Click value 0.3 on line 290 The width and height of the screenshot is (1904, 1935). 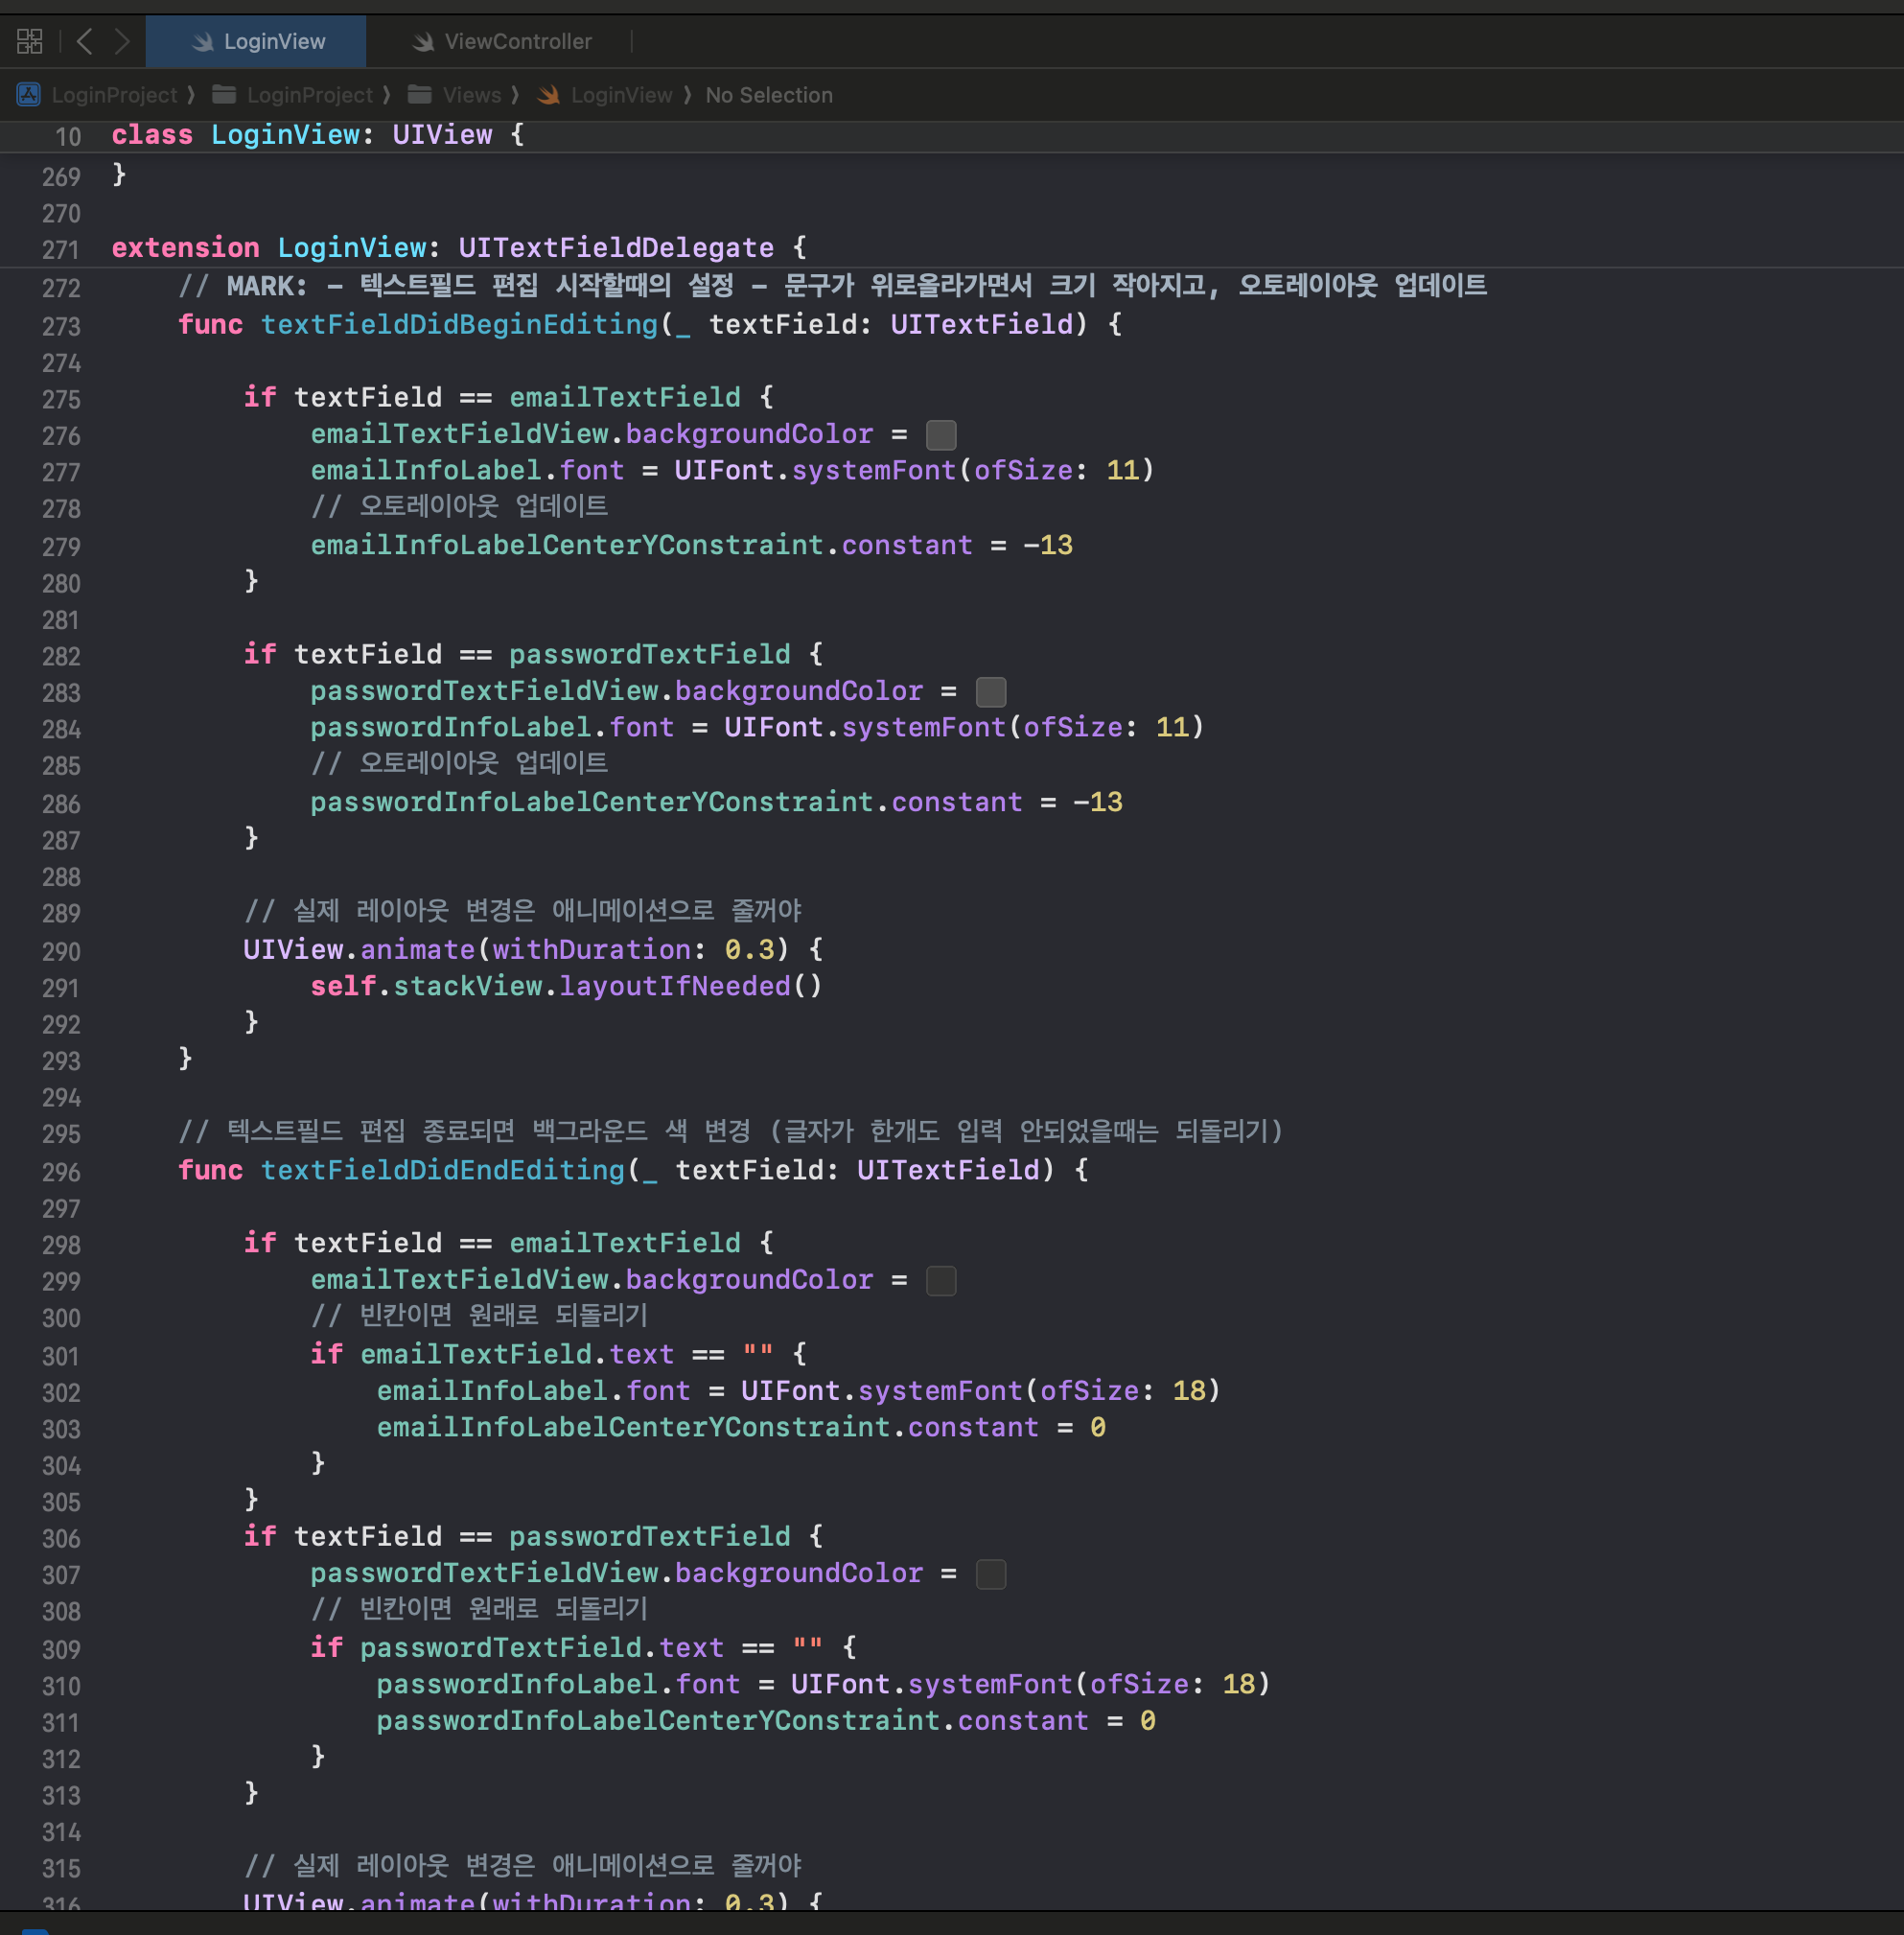749,949
